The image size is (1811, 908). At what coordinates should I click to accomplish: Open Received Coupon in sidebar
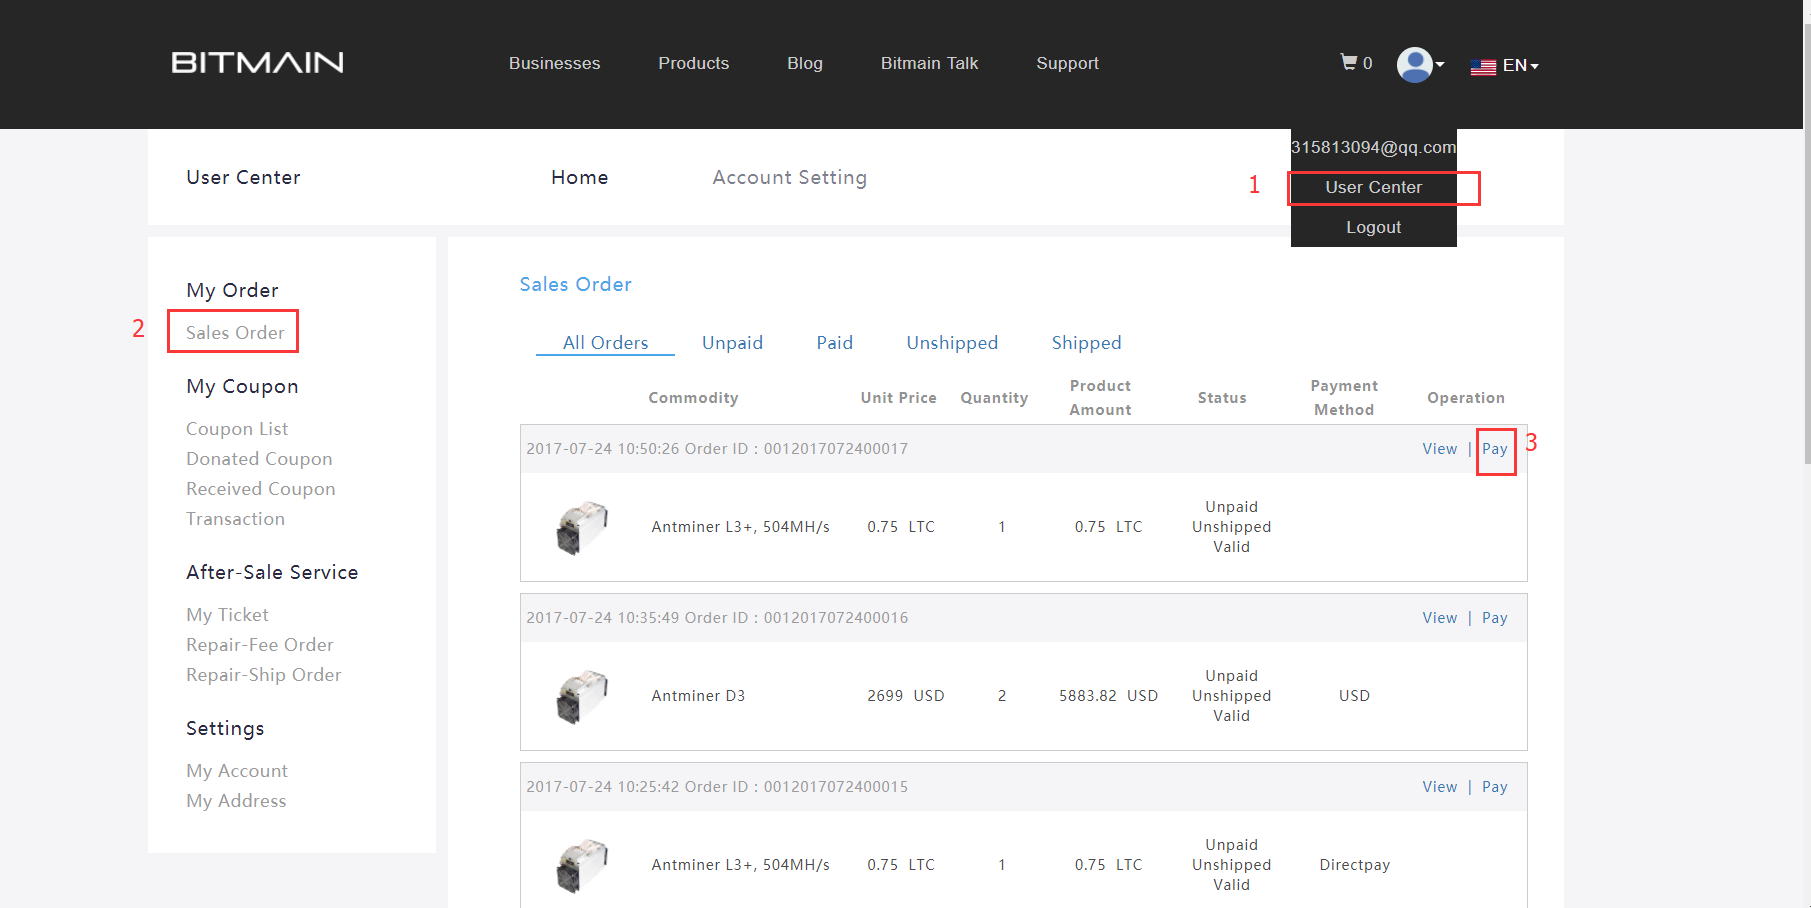[x=260, y=488]
